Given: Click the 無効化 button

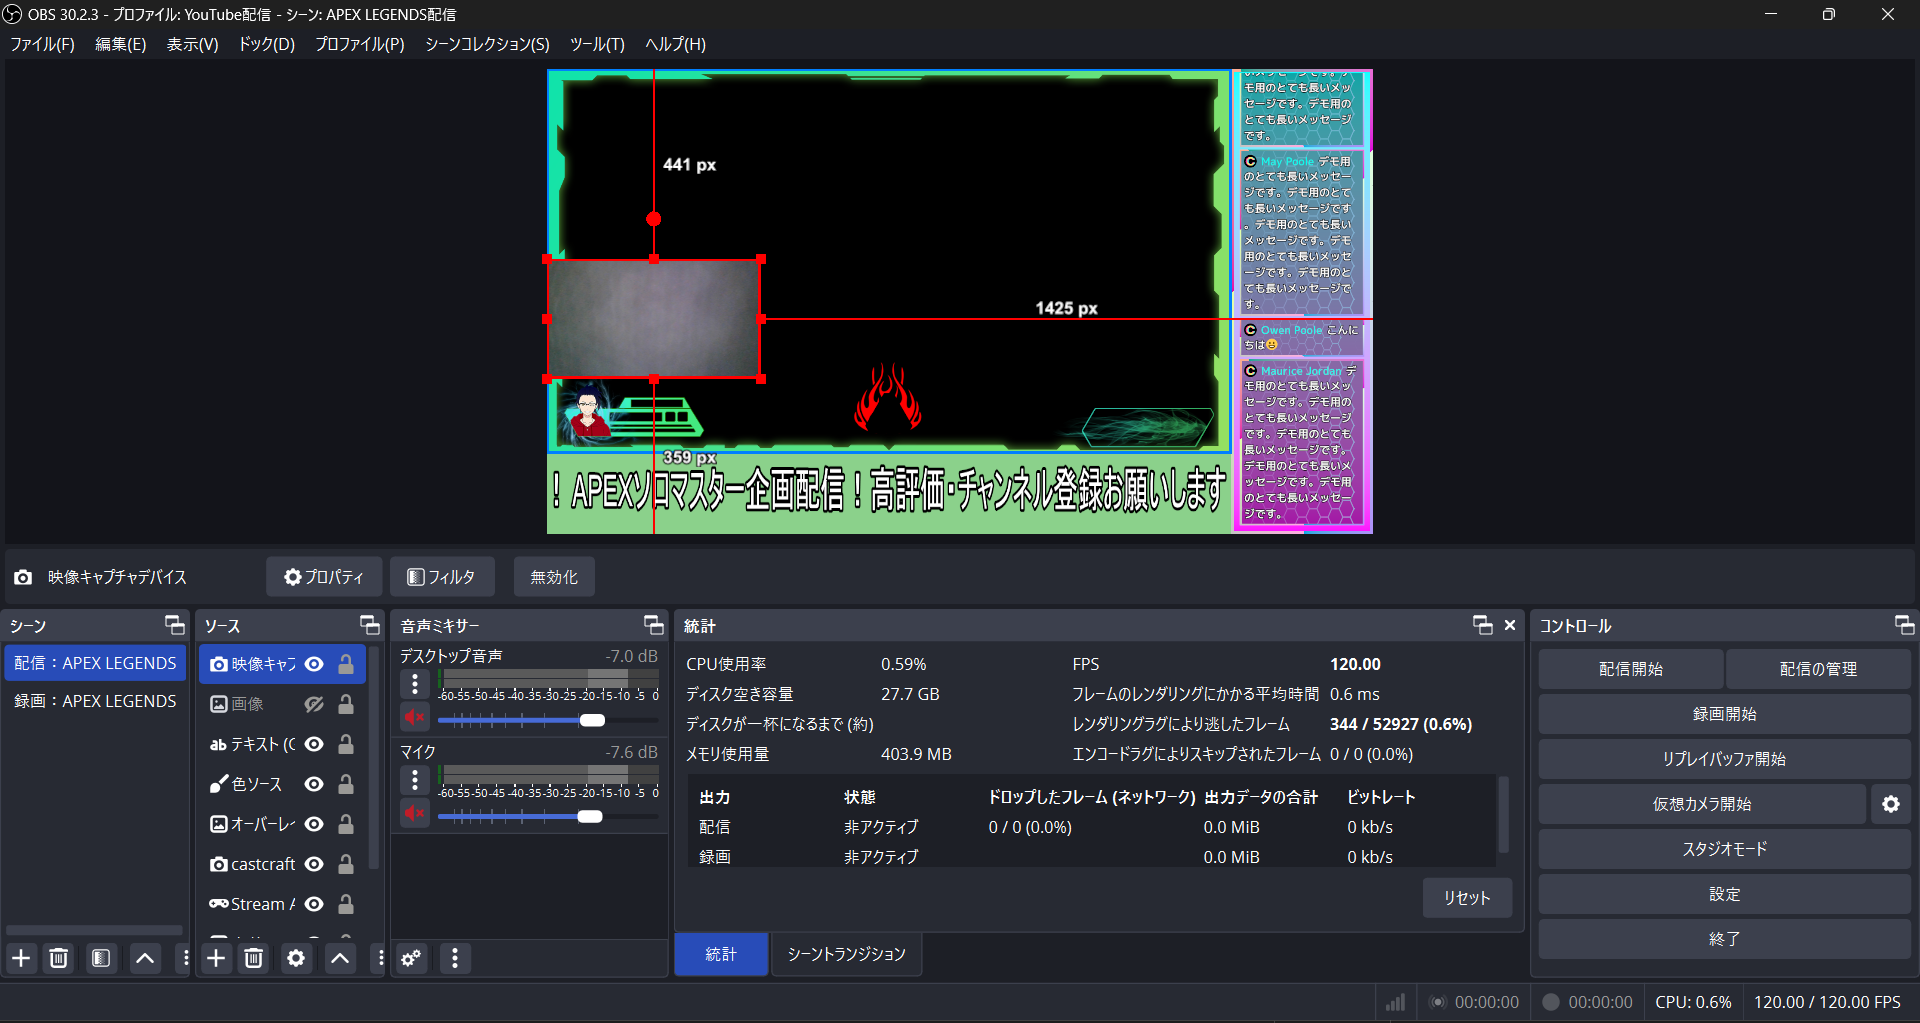Looking at the screenshot, I should coord(553,577).
